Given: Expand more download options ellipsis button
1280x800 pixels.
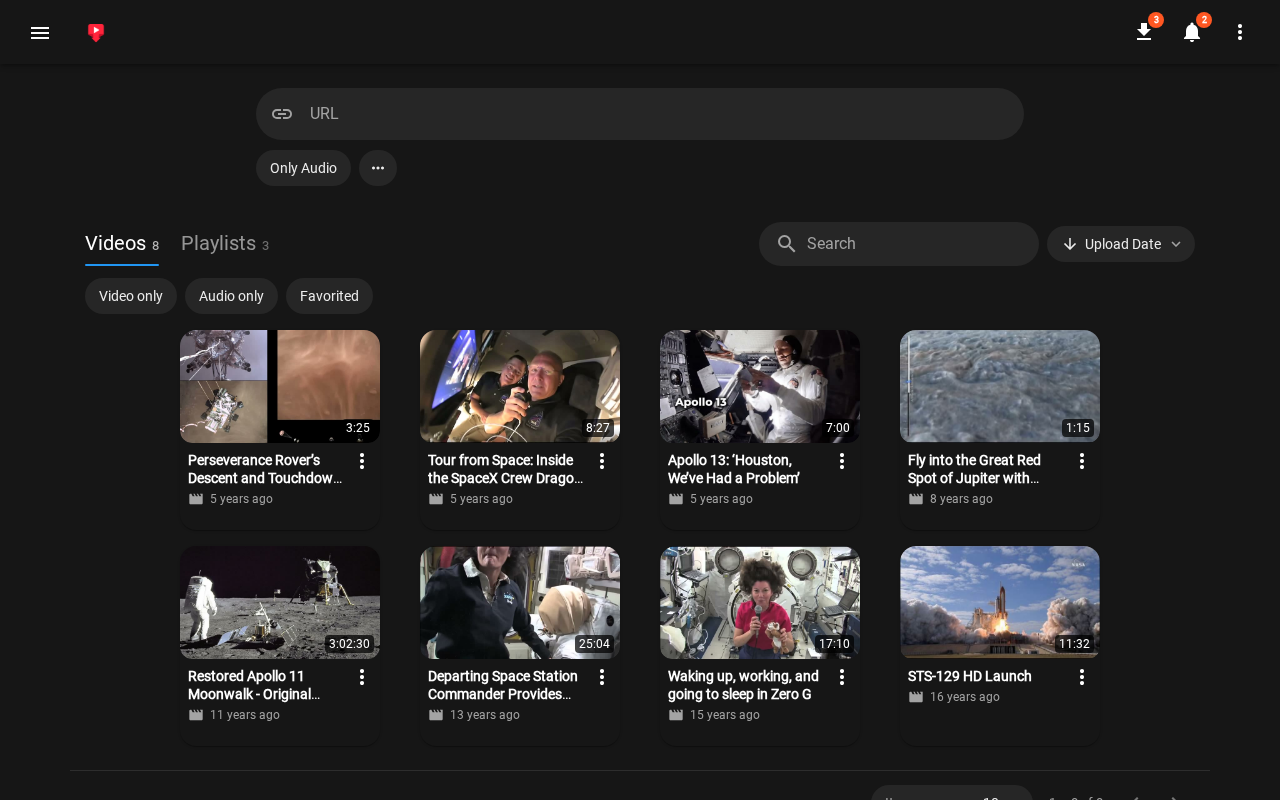Looking at the screenshot, I should coord(378,168).
